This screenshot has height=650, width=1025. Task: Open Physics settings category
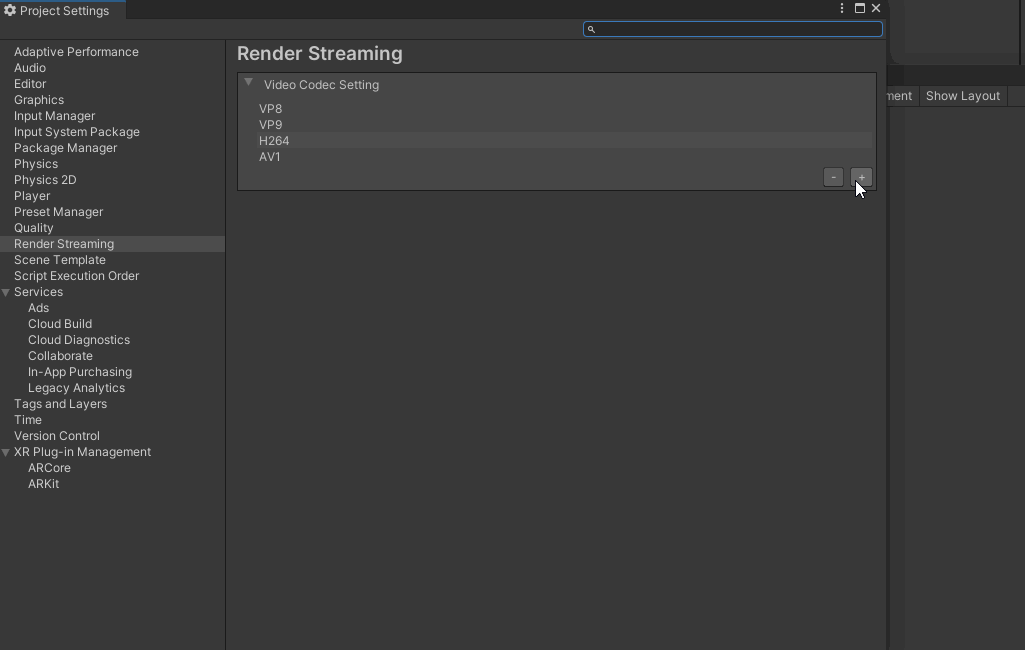tap(36, 163)
